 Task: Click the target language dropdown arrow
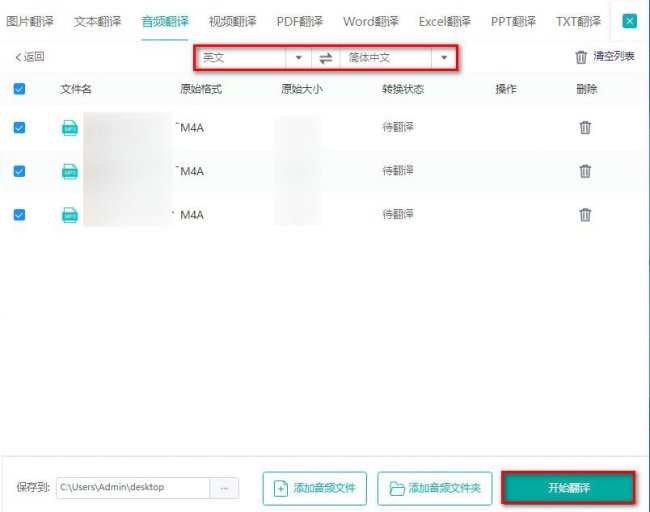click(x=444, y=57)
